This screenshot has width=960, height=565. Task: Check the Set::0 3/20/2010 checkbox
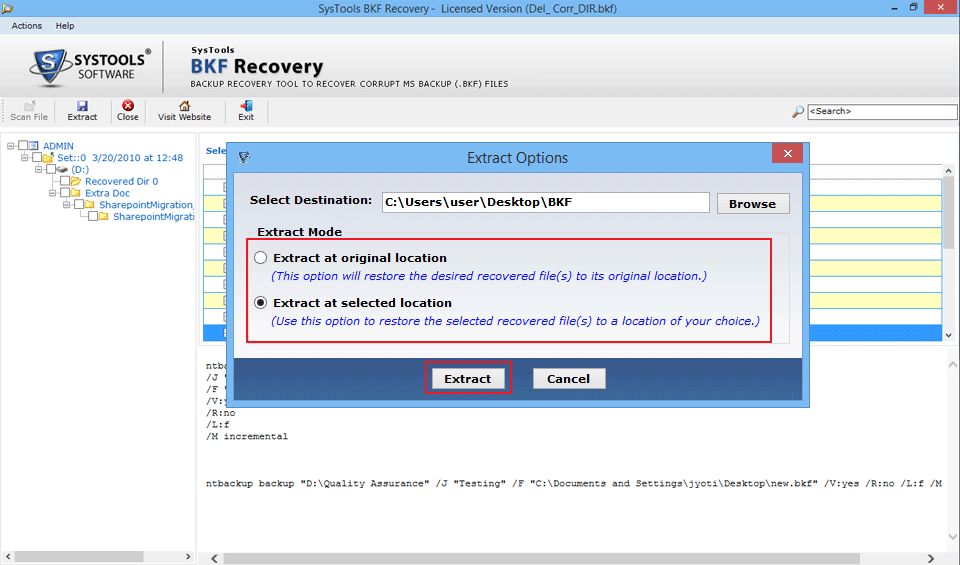(37, 158)
